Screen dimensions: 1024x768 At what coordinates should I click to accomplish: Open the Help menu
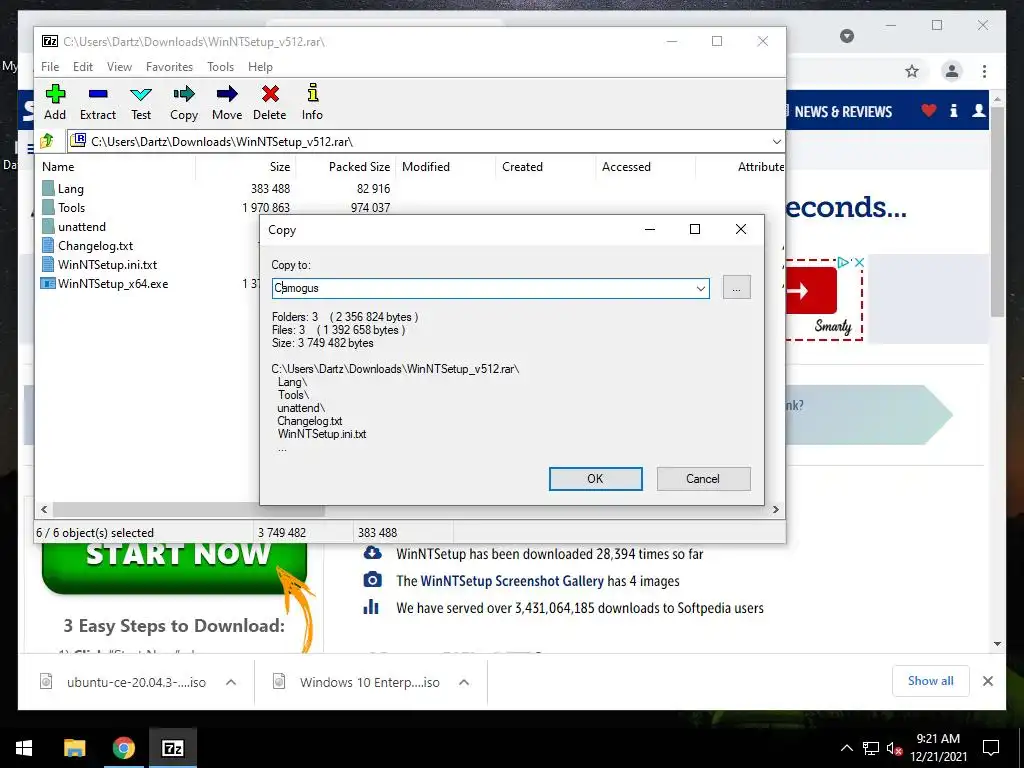pyautogui.click(x=260, y=67)
